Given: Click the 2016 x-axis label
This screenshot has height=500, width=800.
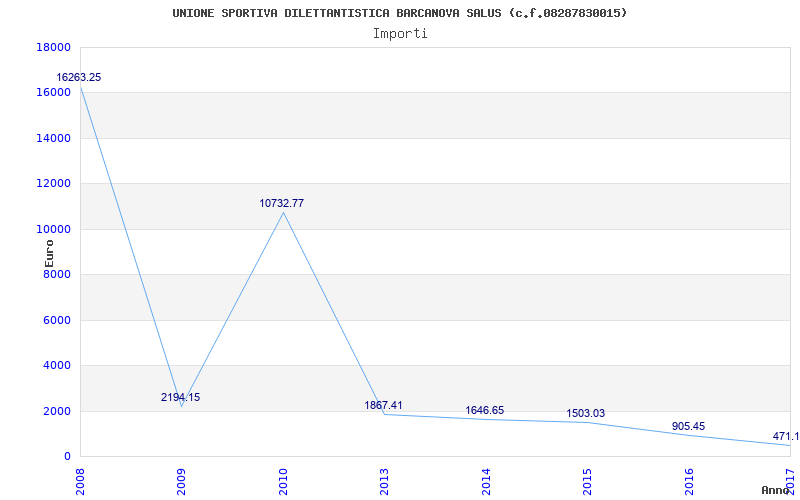Looking at the screenshot, I should point(689,482).
